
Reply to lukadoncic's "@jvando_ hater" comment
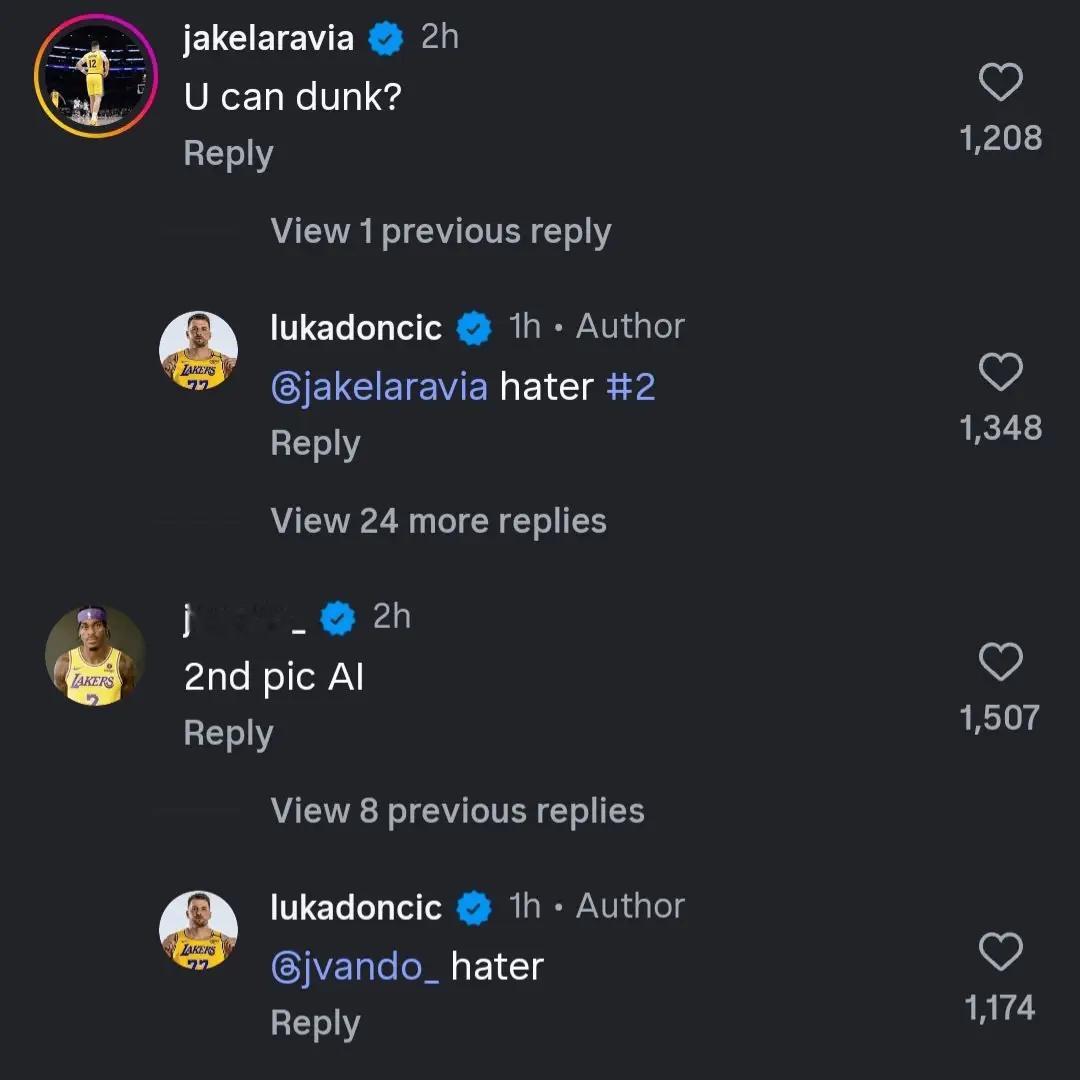point(315,1024)
